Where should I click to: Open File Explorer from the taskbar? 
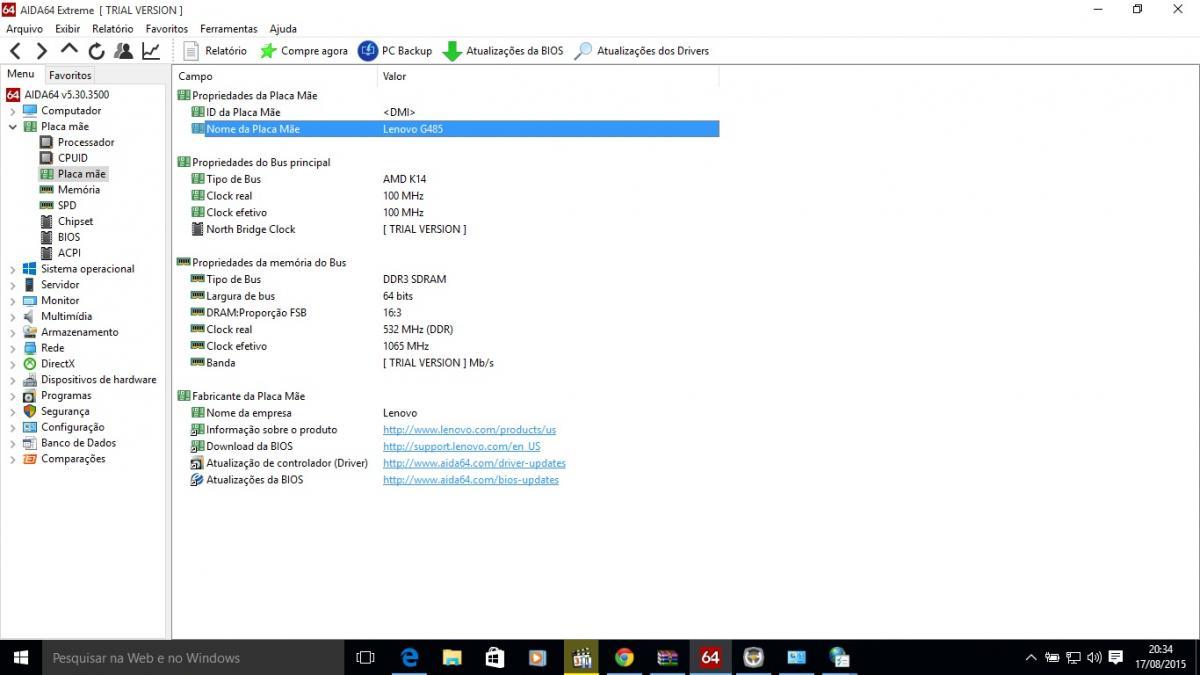tap(452, 658)
